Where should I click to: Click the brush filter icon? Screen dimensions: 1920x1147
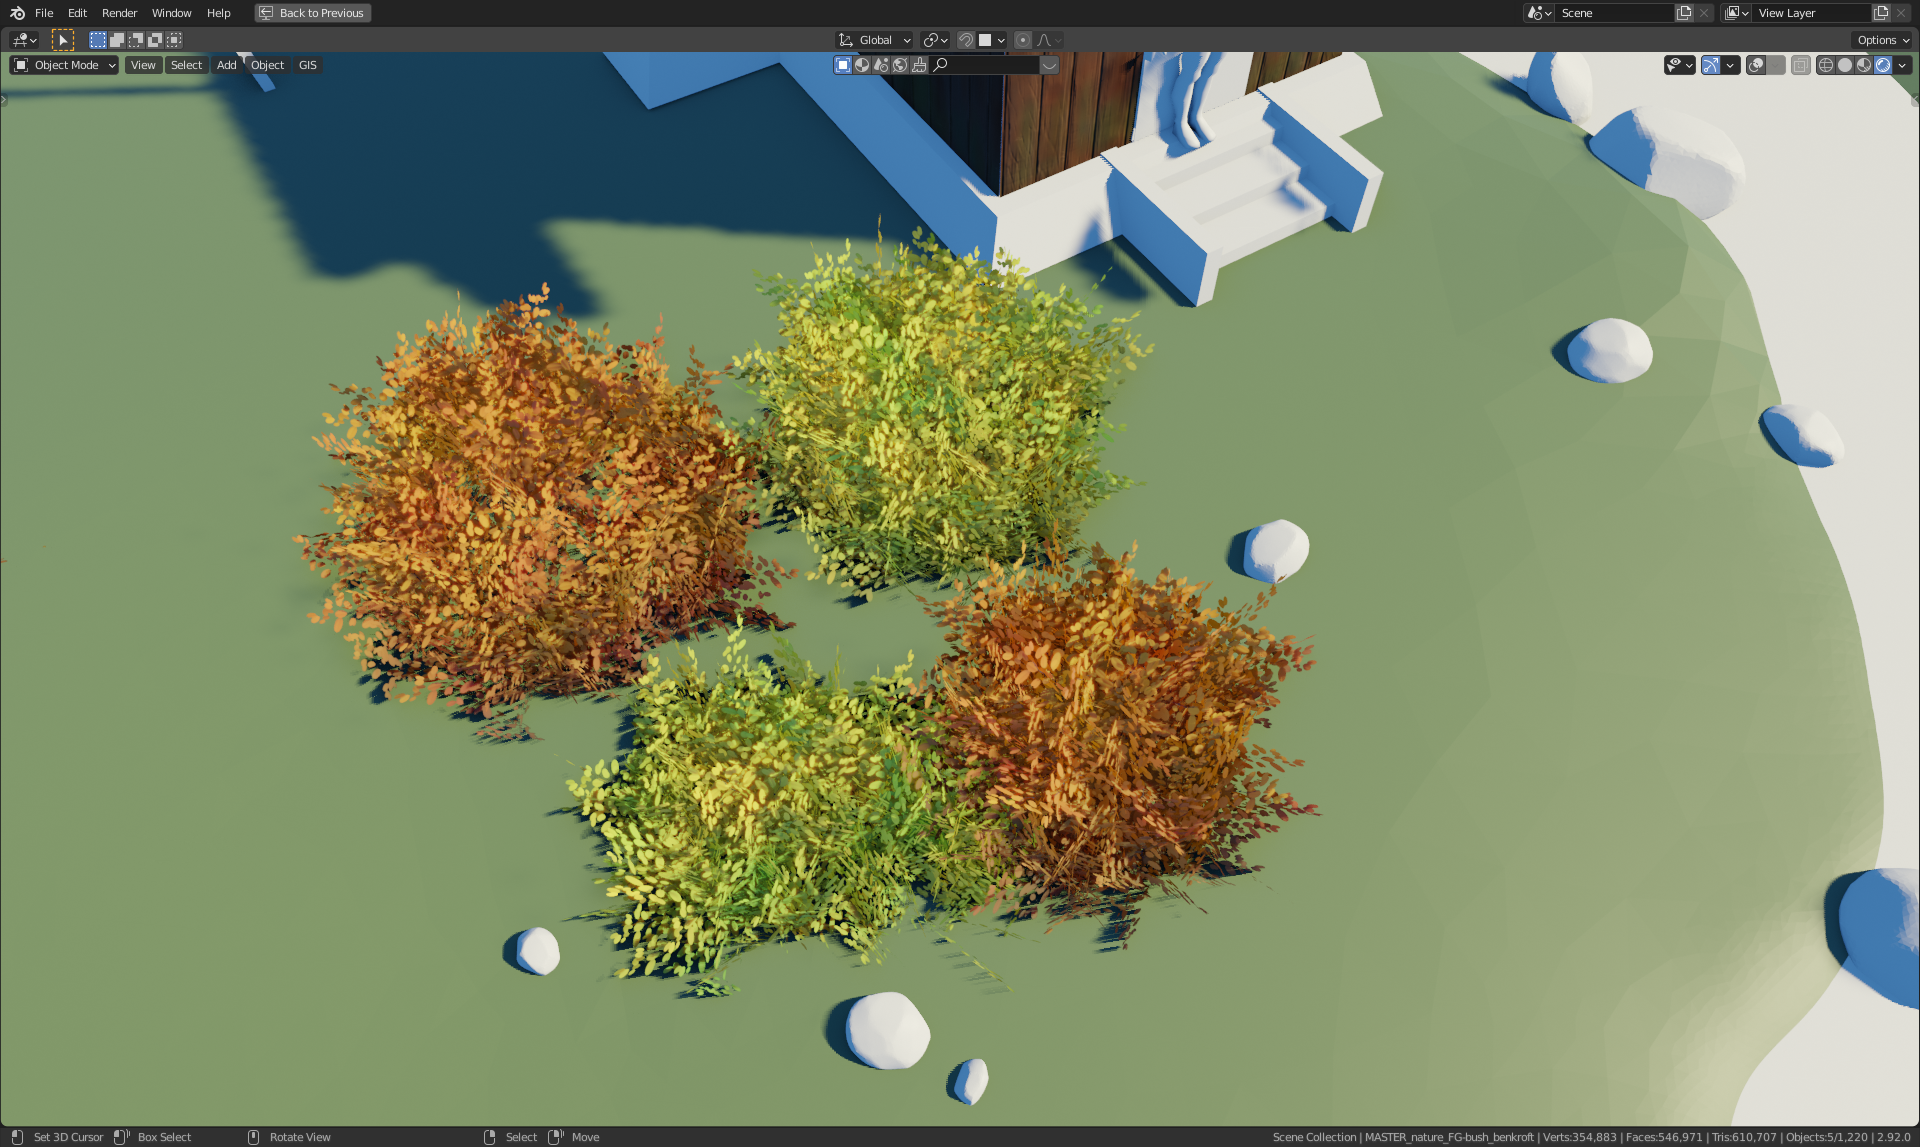click(919, 65)
